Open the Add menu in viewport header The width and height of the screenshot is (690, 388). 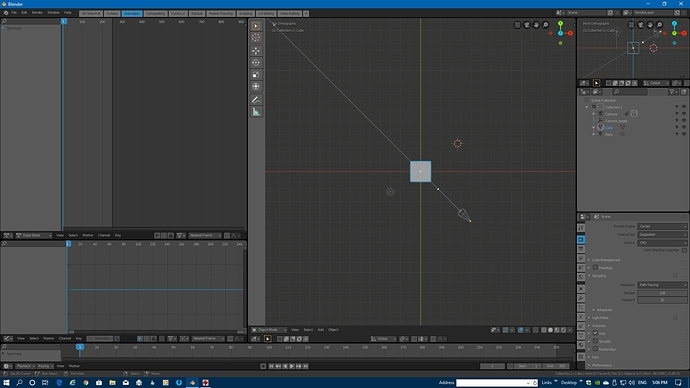click(321, 329)
